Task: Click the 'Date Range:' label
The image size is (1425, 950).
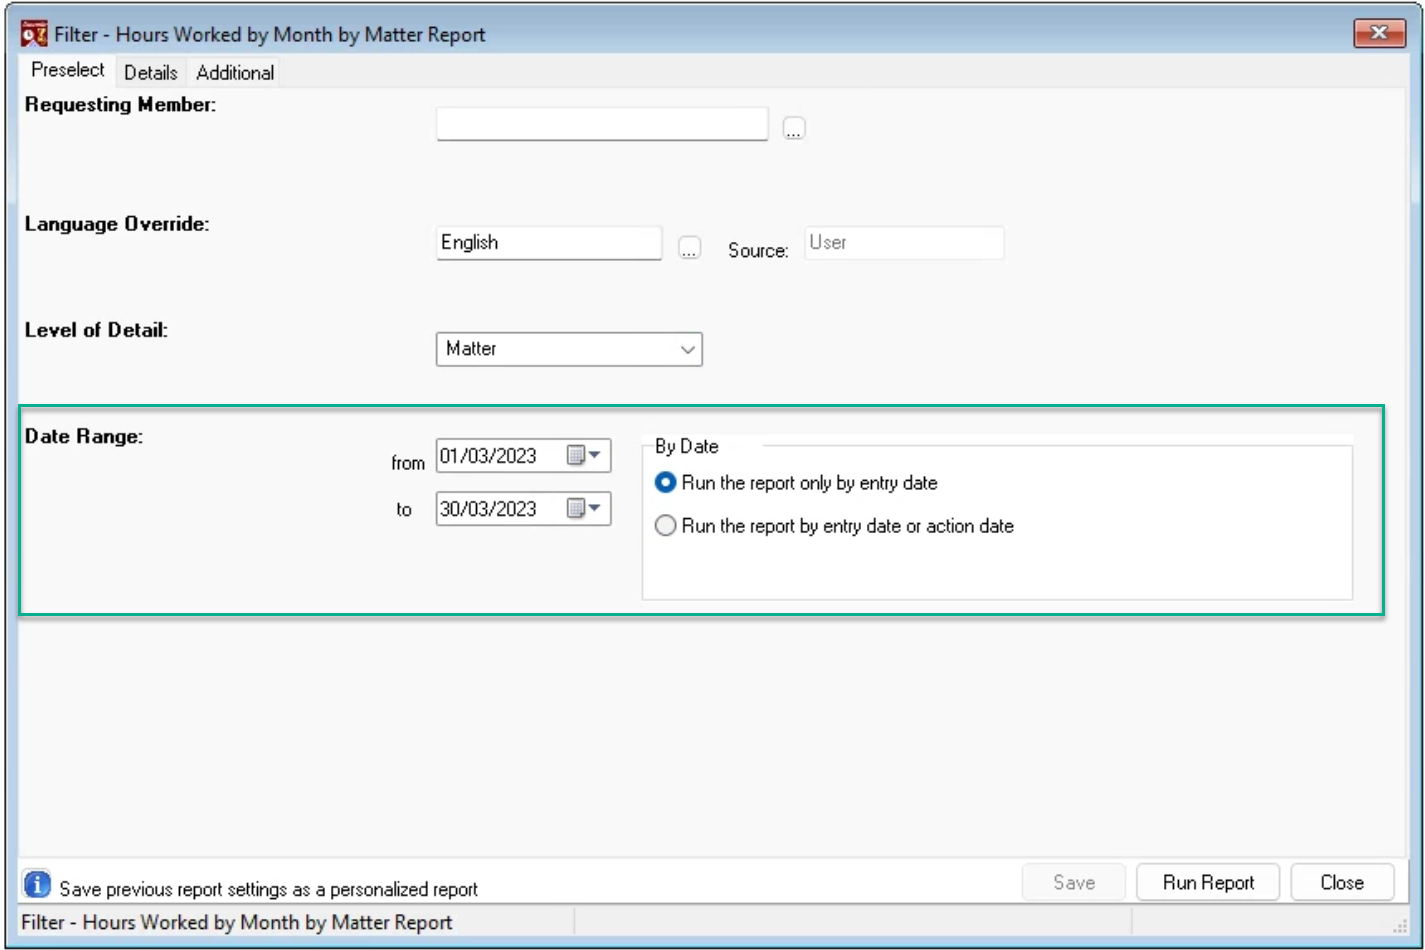Action: coord(84,437)
